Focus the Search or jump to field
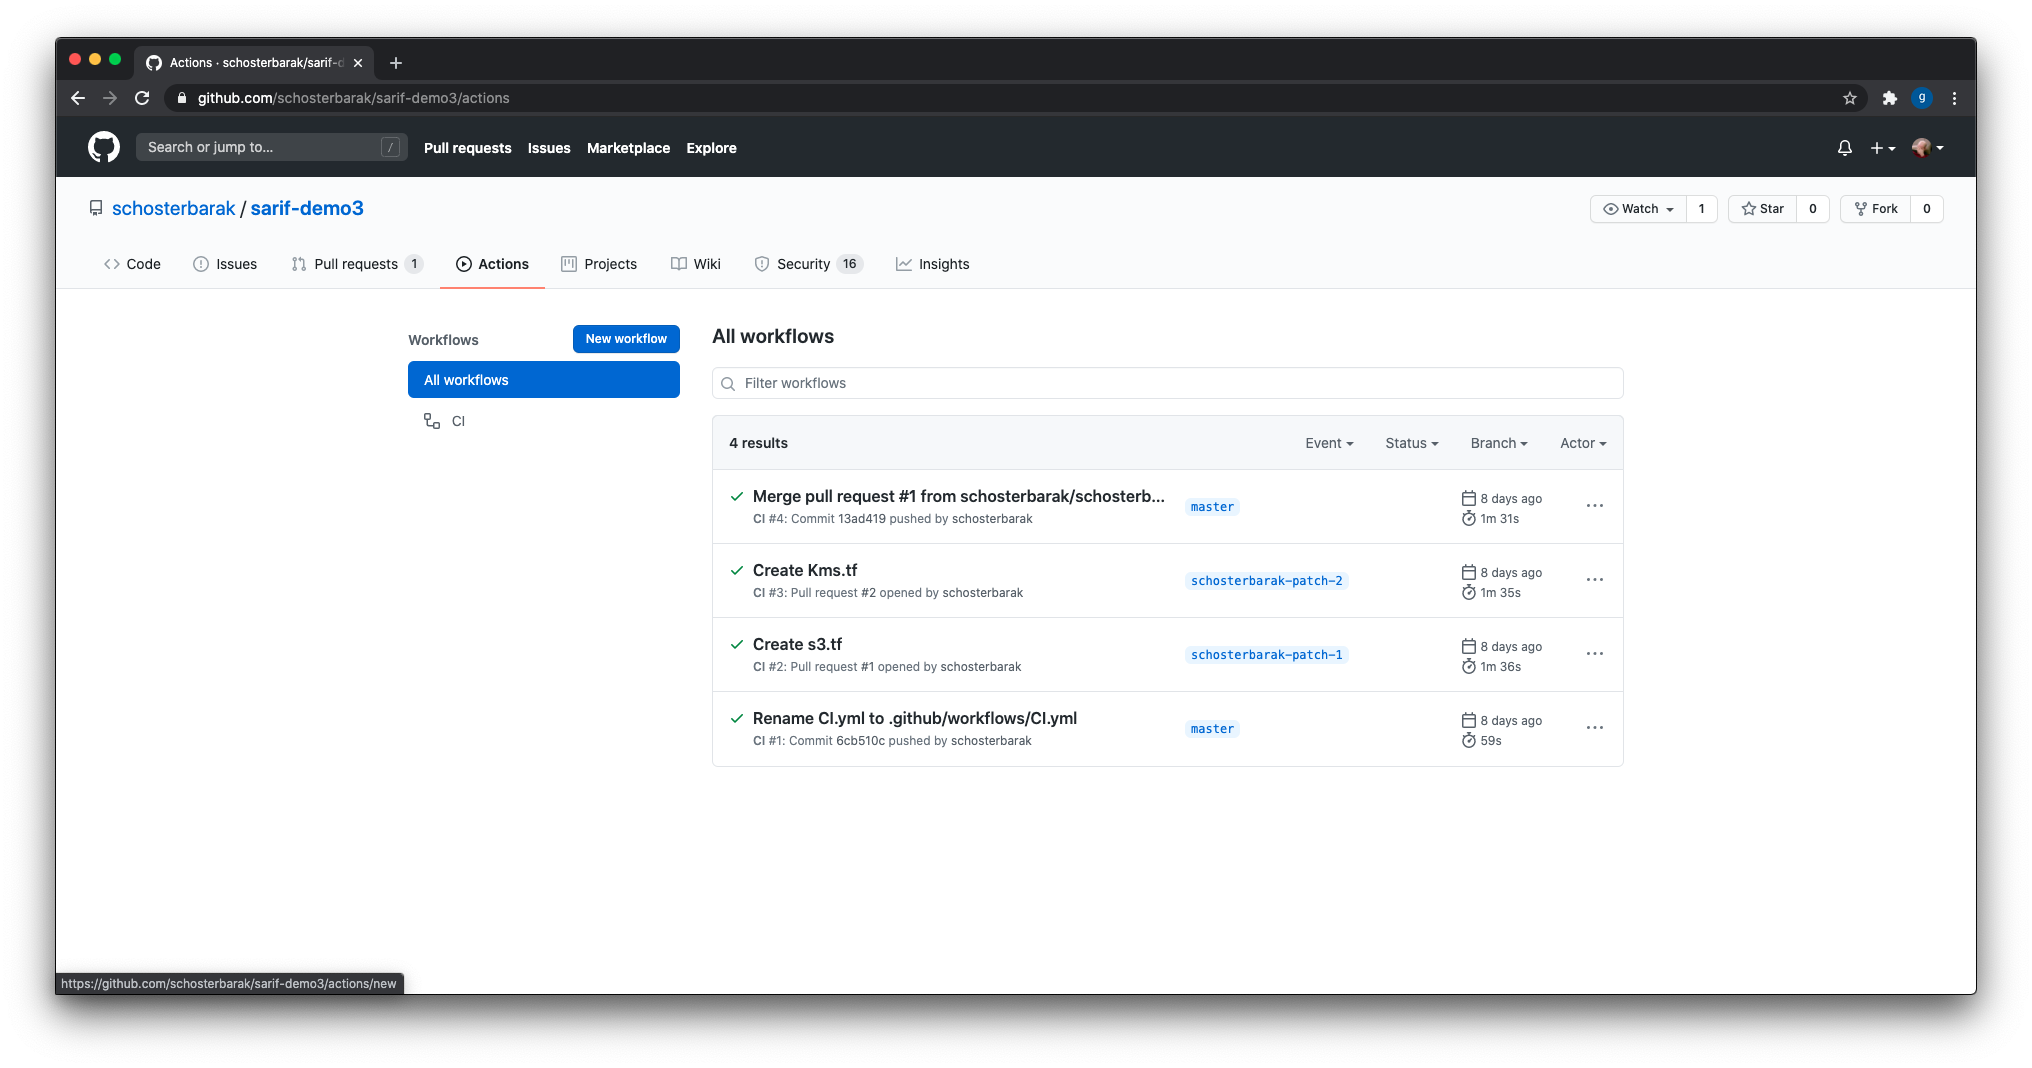 pyautogui.click(x=271, y=147)
